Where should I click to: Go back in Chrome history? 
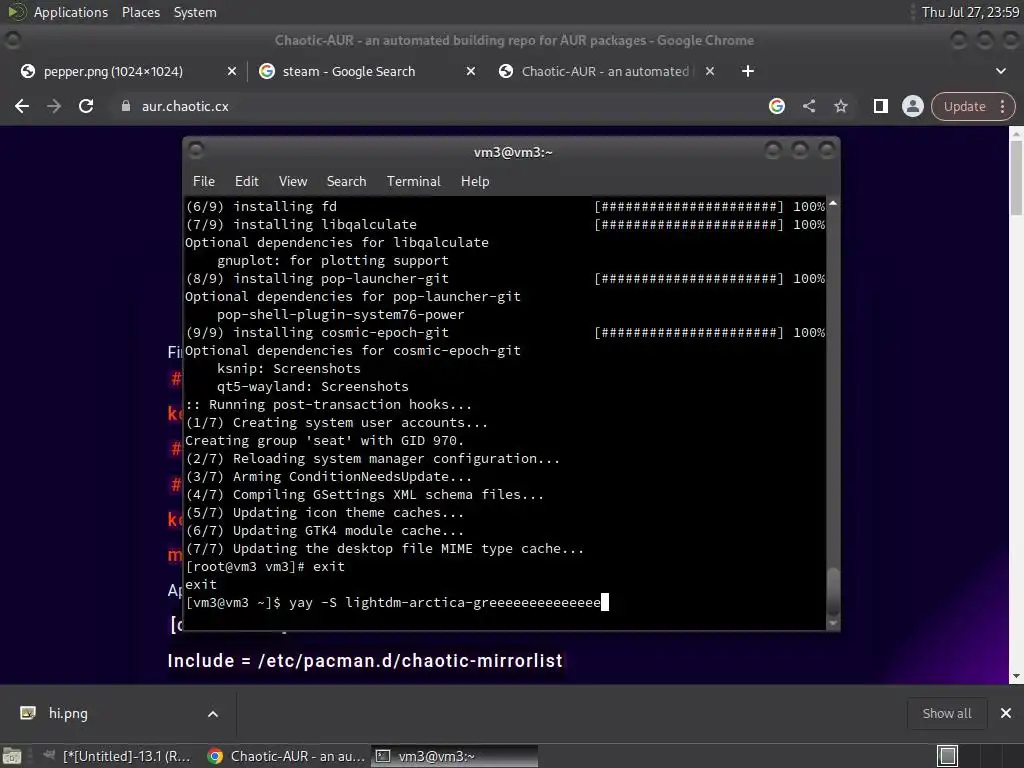pyautogui.click(x=22, y=106)
